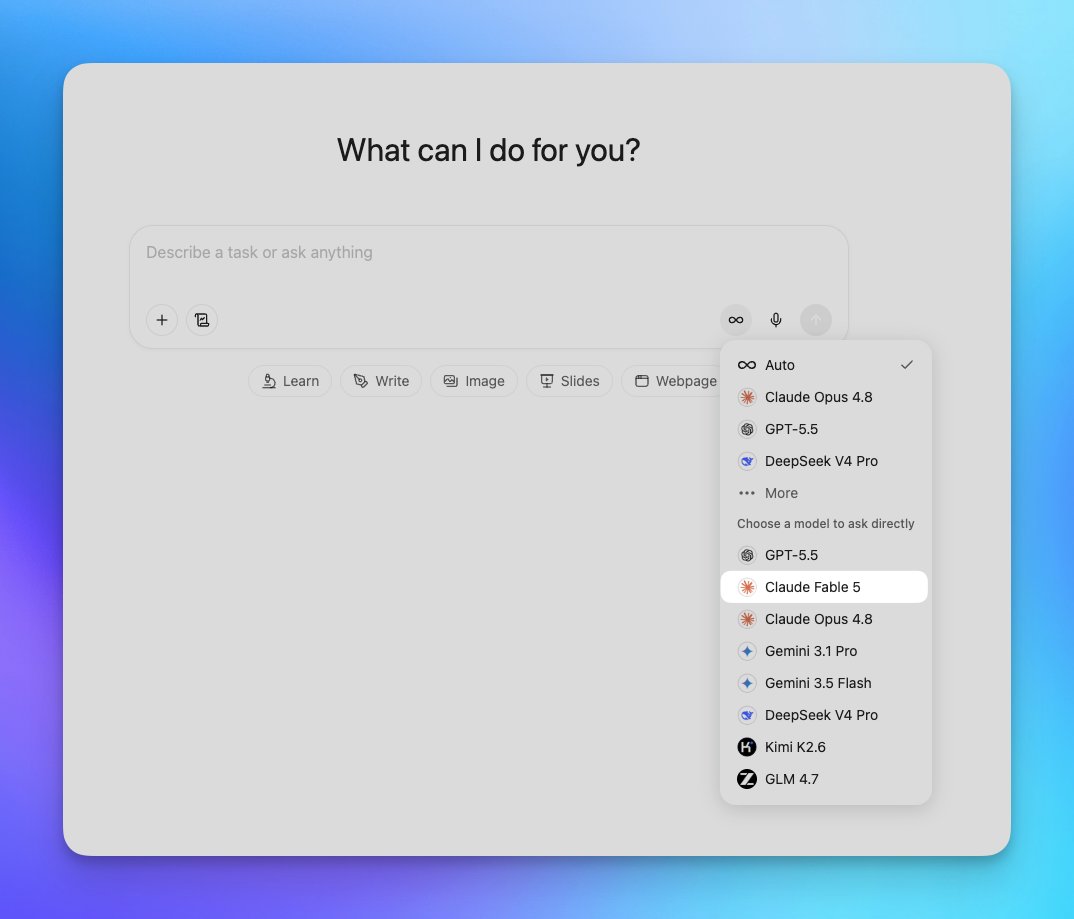Click the send arrow button

pyautogui.click(x=815, y=320)
